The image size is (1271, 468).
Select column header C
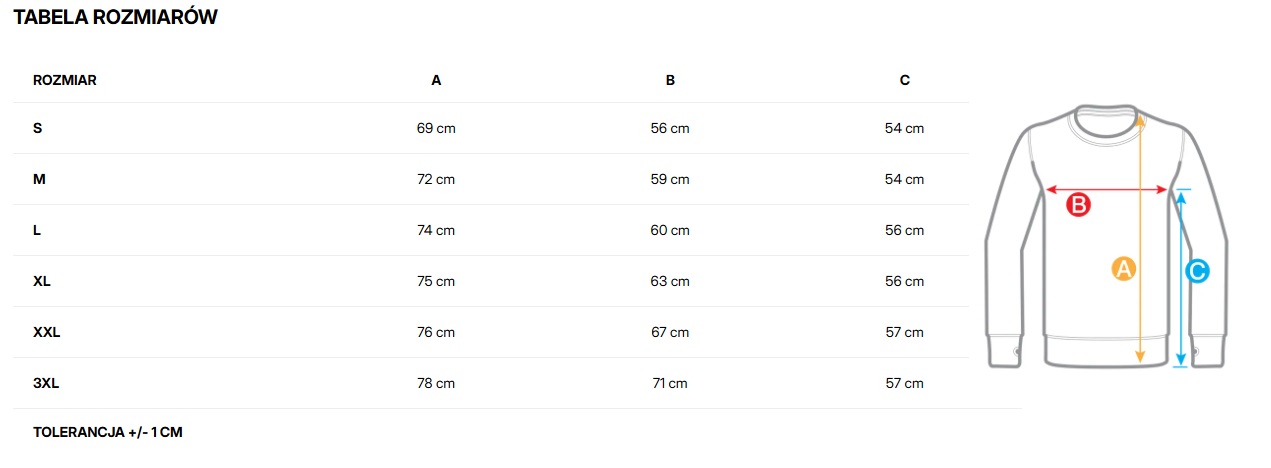click(x=904, y=80)
